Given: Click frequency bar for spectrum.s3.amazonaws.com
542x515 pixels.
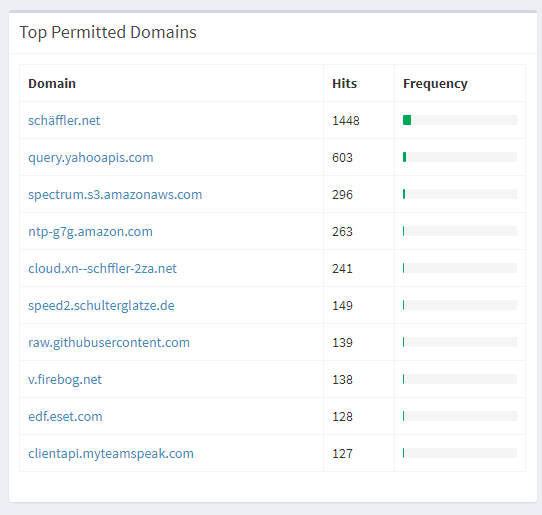Looking at the screenshot, I should point(460,194).
